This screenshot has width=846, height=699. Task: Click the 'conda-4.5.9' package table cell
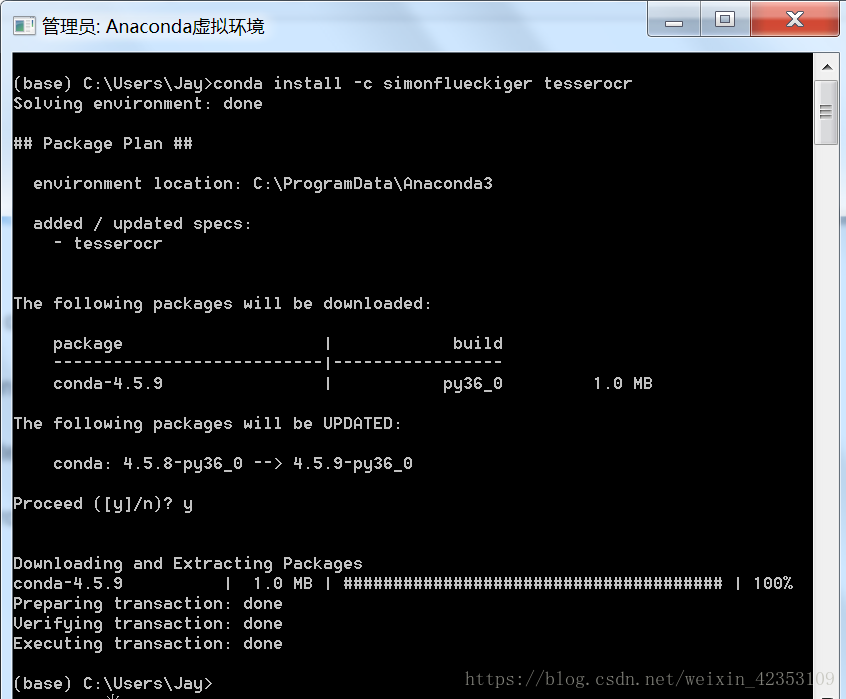click(x=108, y=383)
